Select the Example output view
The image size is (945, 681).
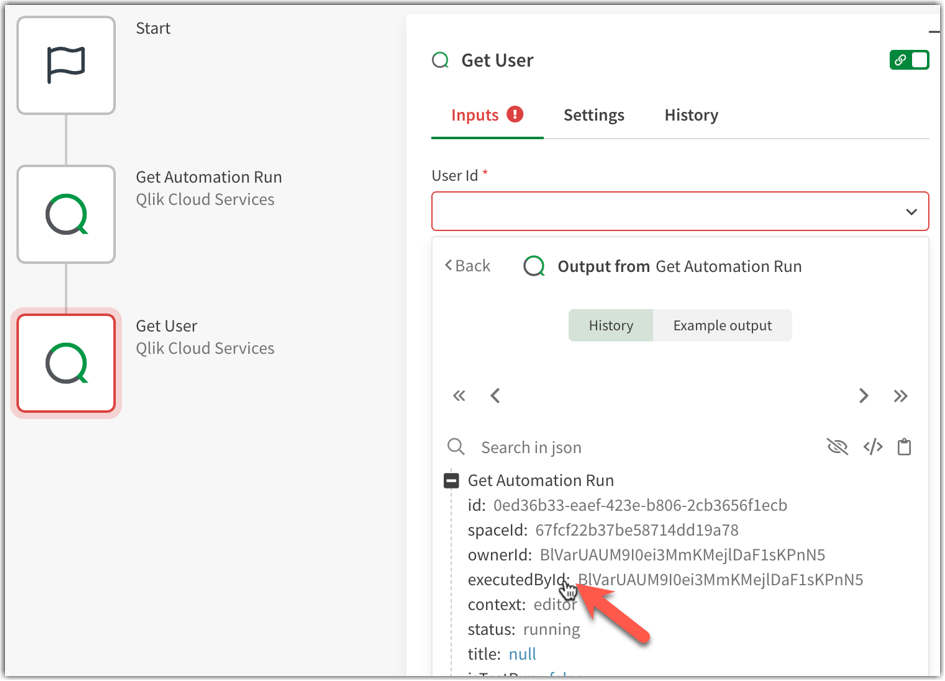pos(722,325)
